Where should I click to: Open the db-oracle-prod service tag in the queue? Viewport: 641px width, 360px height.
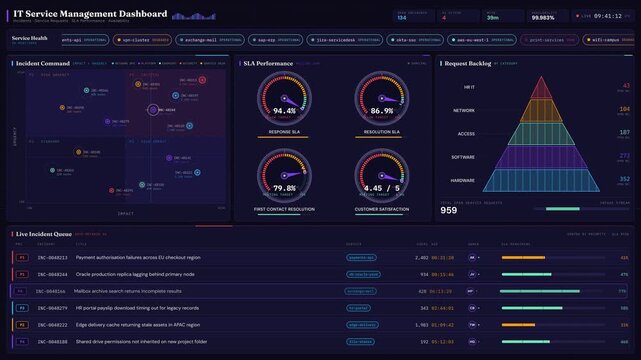click(x=363, y=275)
